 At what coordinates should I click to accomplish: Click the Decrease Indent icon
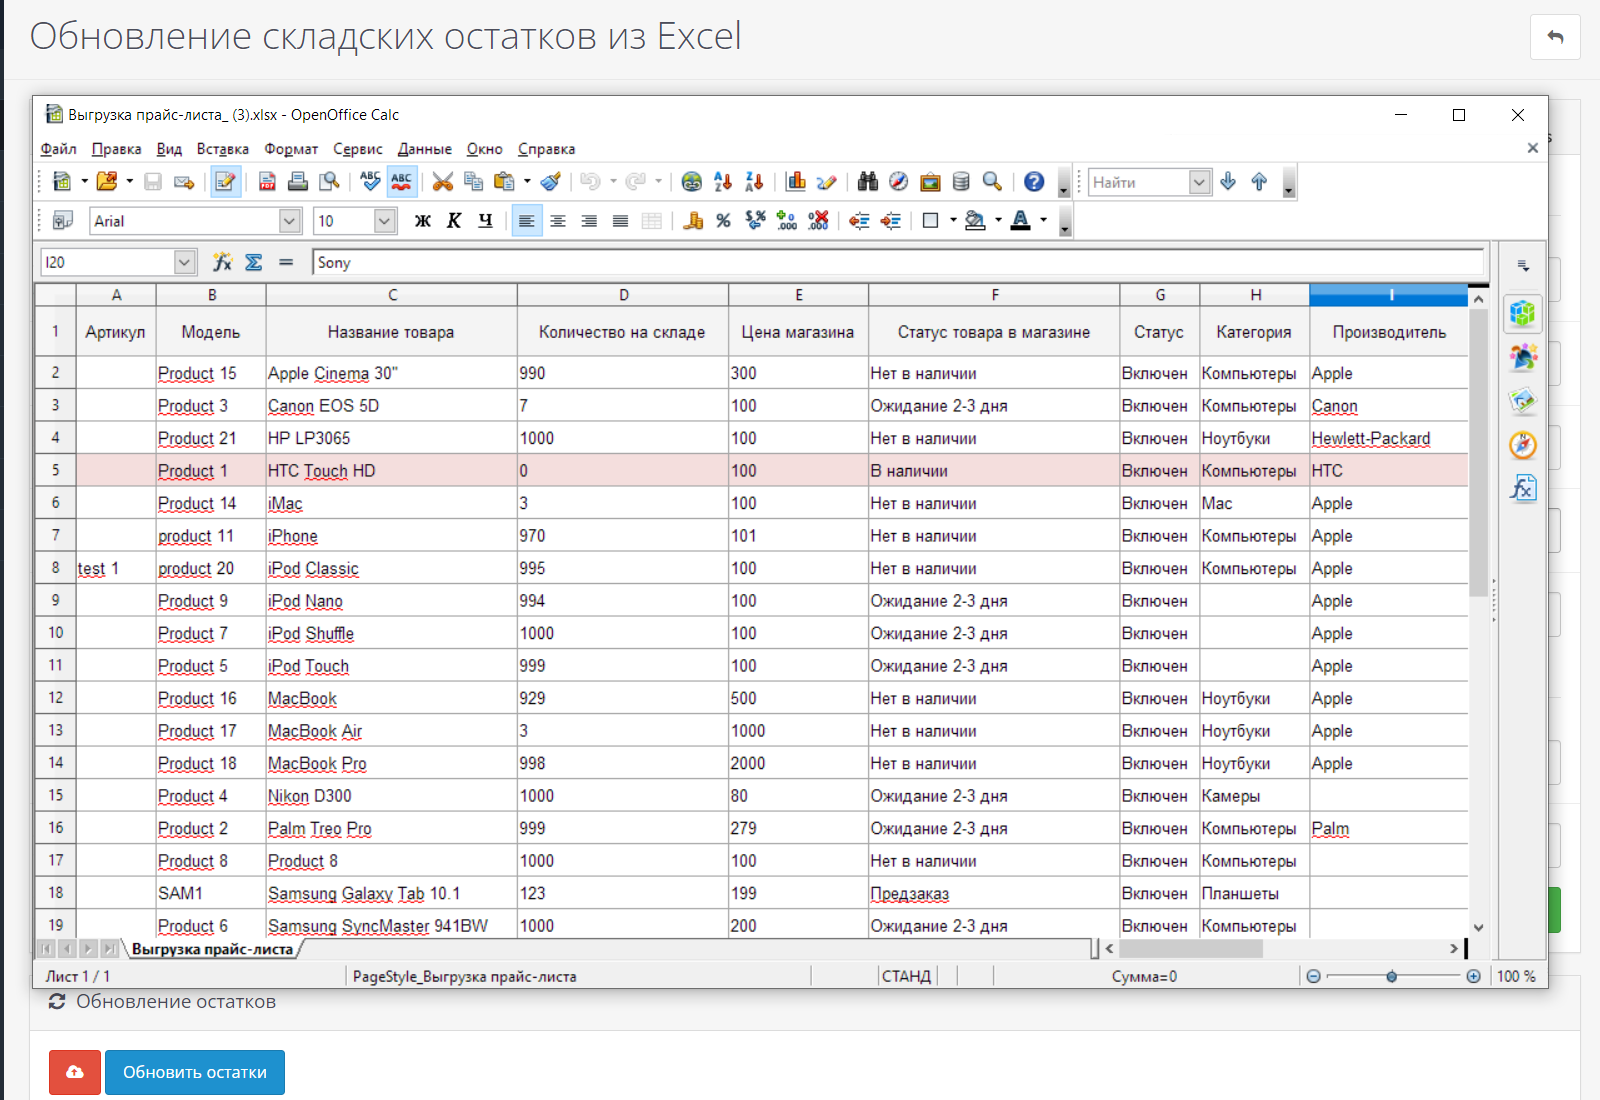tap(859, 221)
